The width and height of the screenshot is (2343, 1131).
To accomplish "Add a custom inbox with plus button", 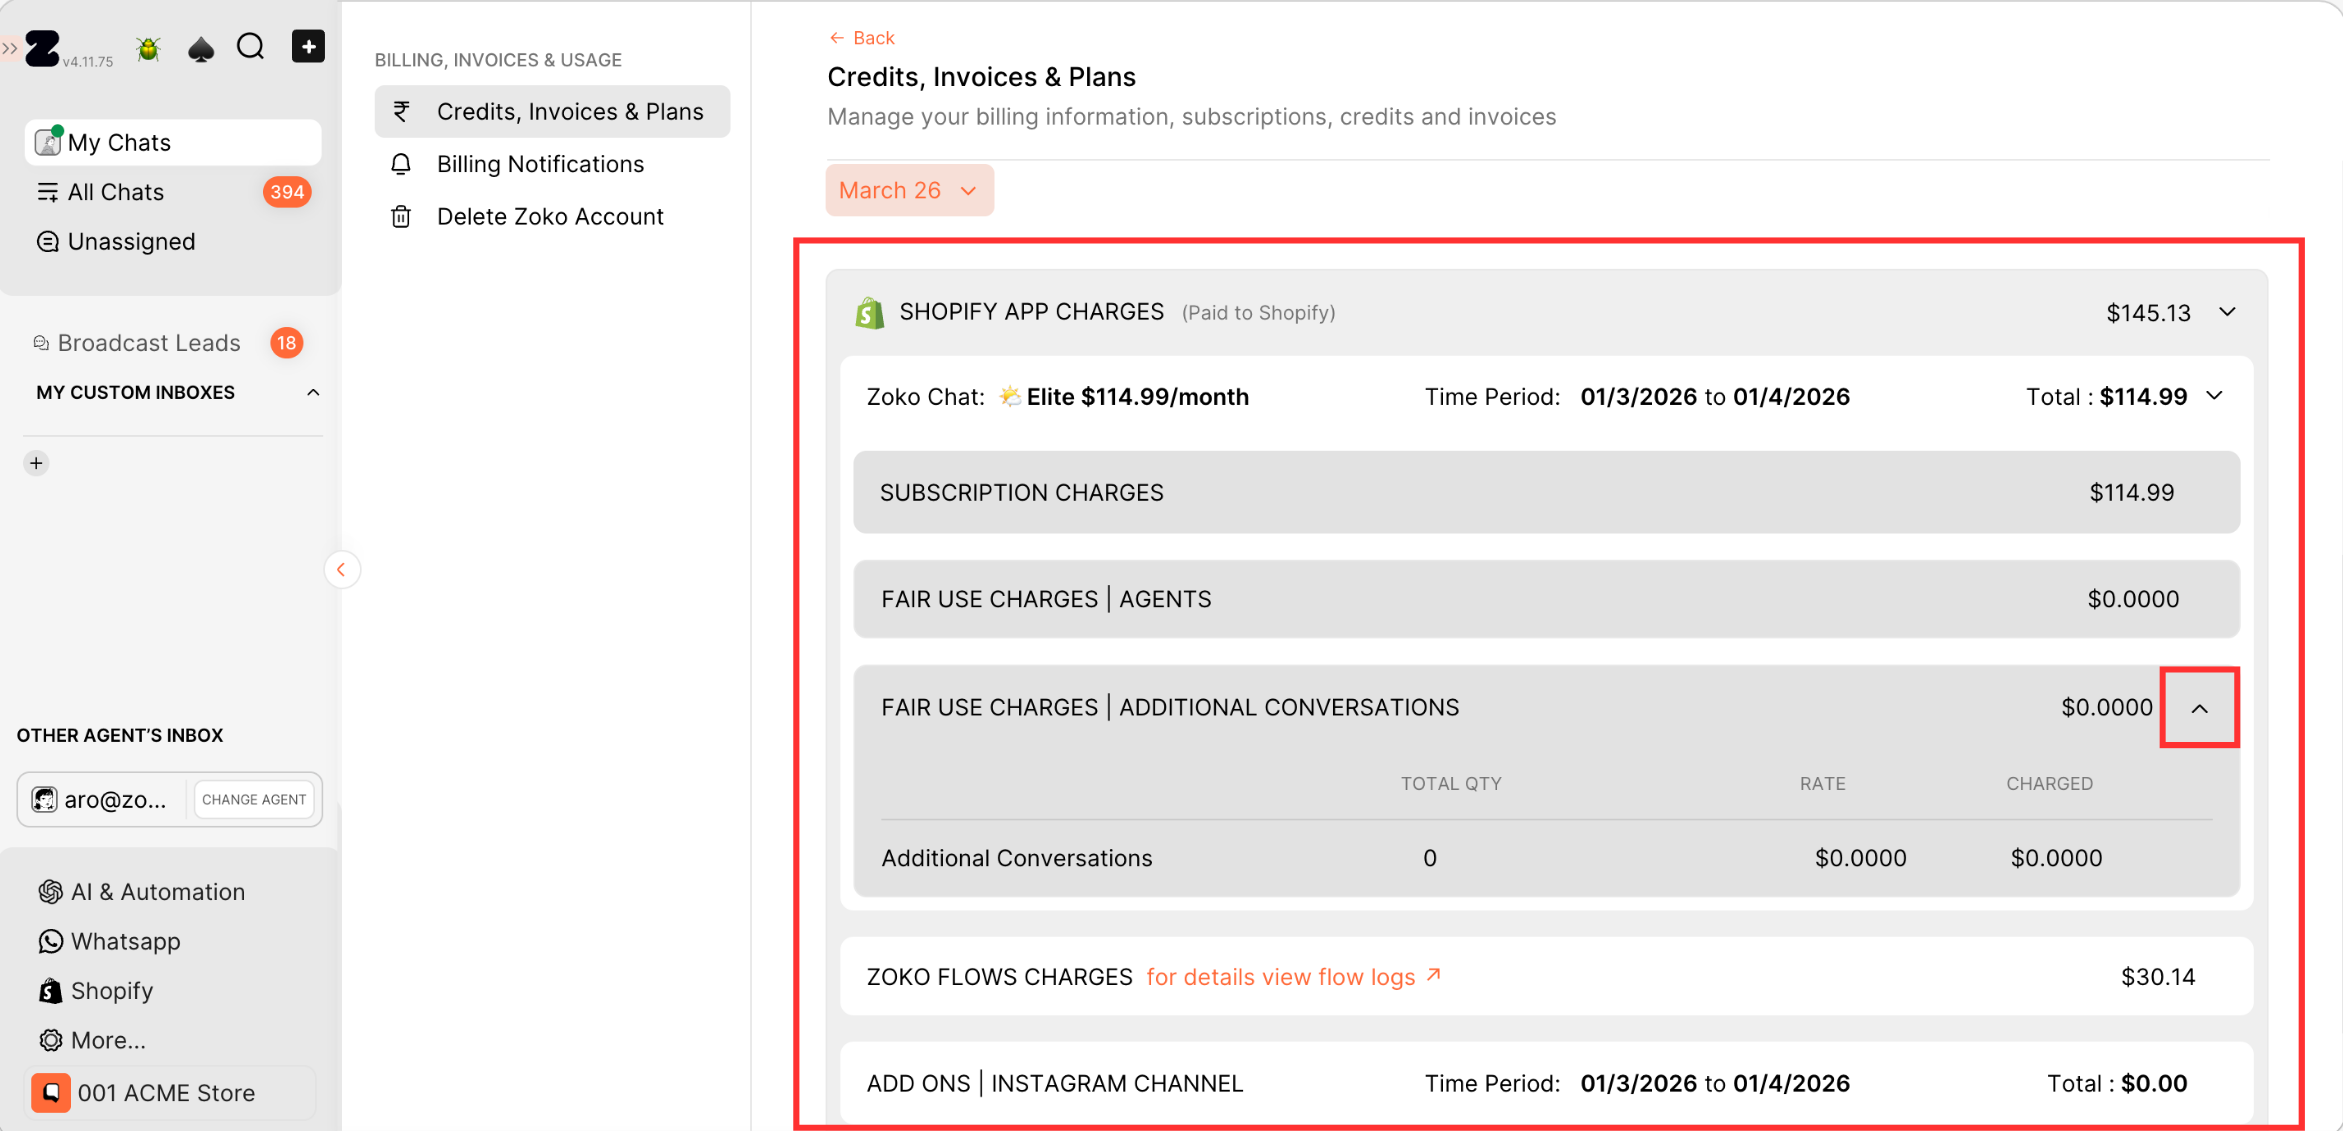I will click(x=37, y=463).
